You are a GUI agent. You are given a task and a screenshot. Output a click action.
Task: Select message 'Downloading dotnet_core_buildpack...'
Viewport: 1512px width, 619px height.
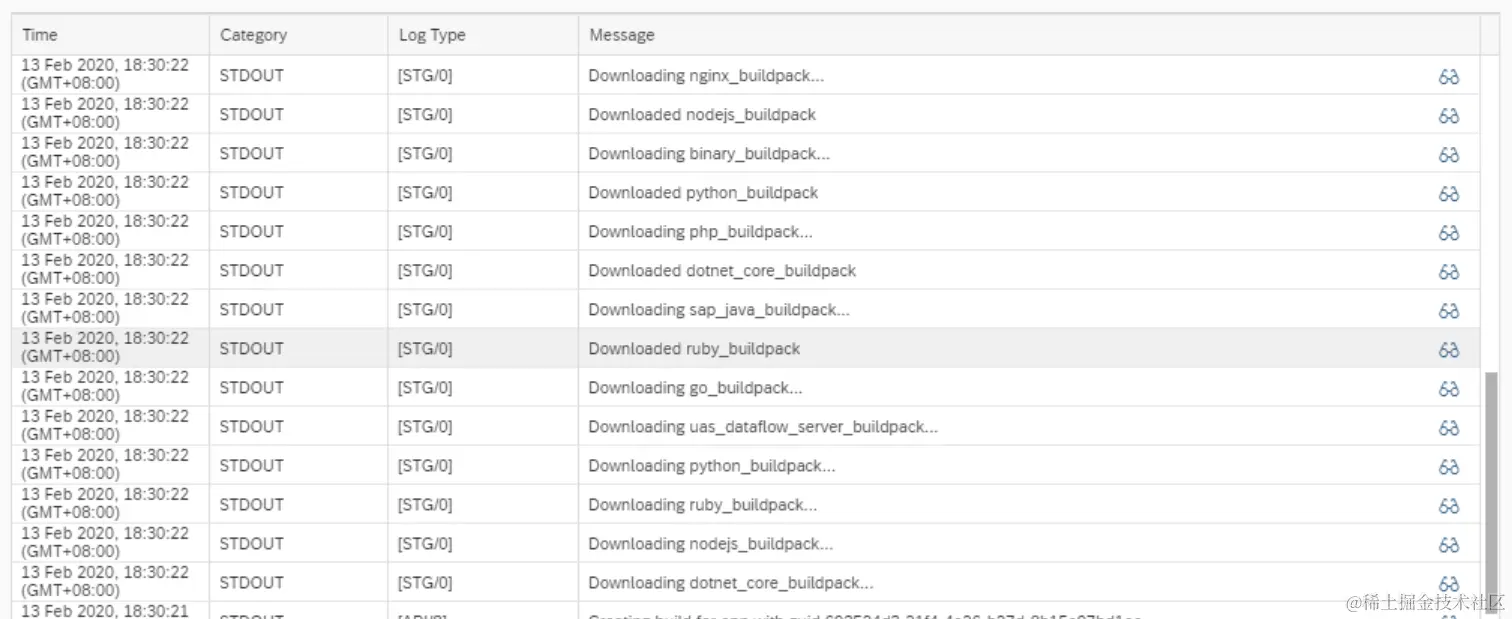731,582
